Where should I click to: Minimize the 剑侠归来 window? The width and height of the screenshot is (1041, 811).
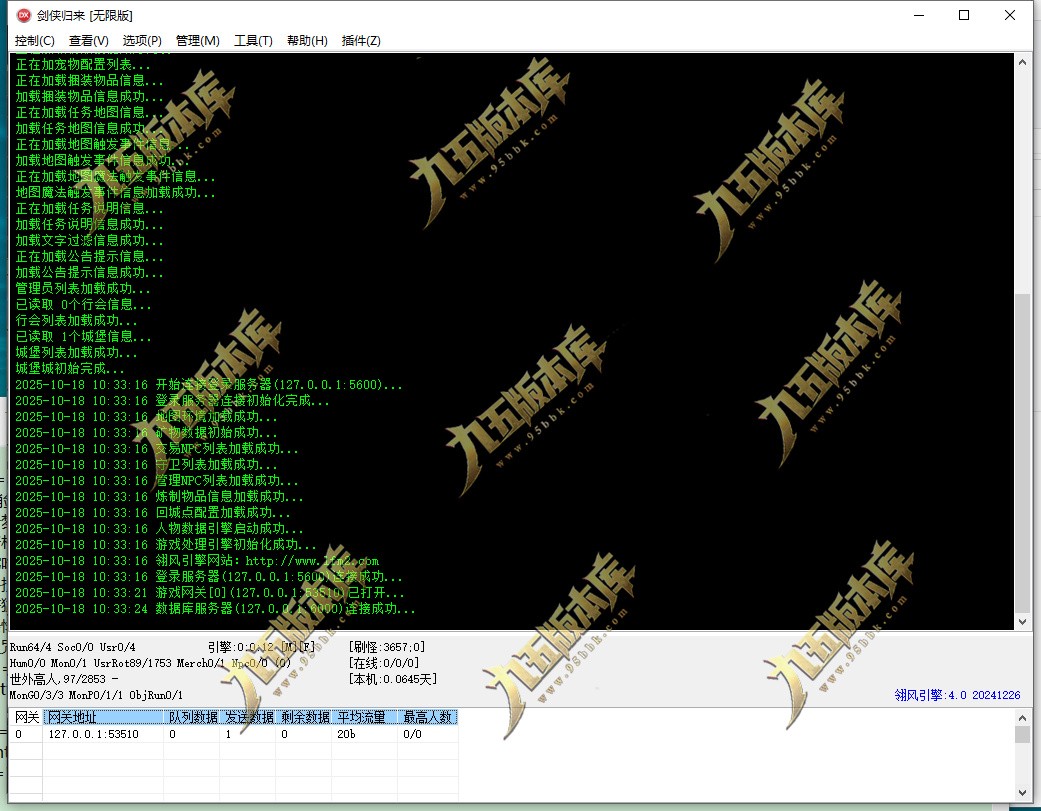point(919,15)
